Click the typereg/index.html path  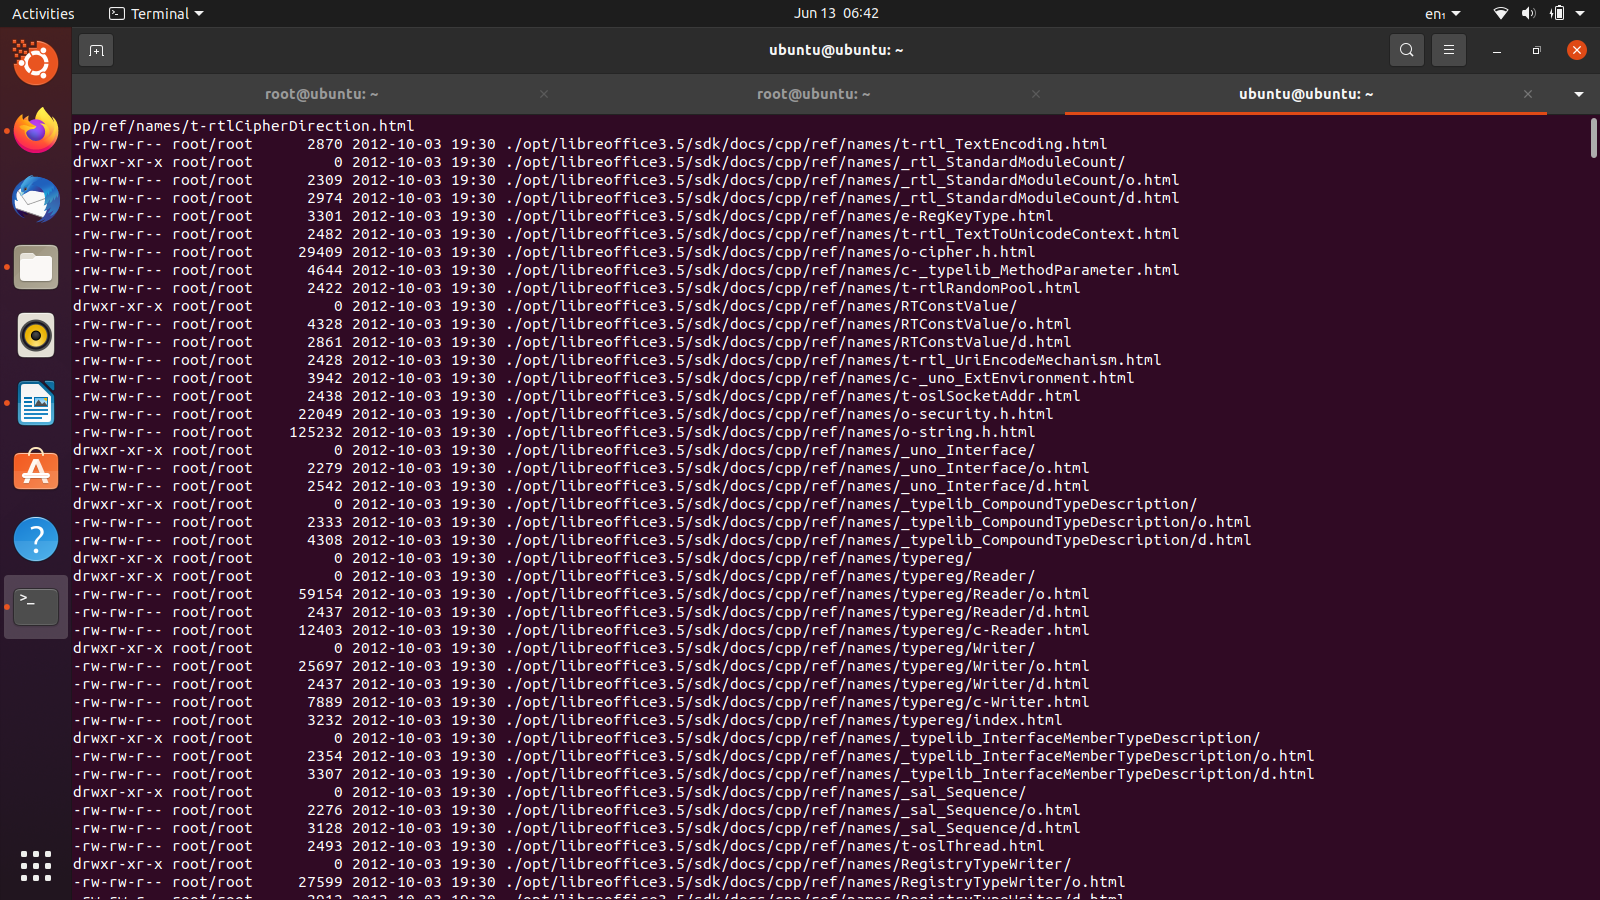coord(784,720)
